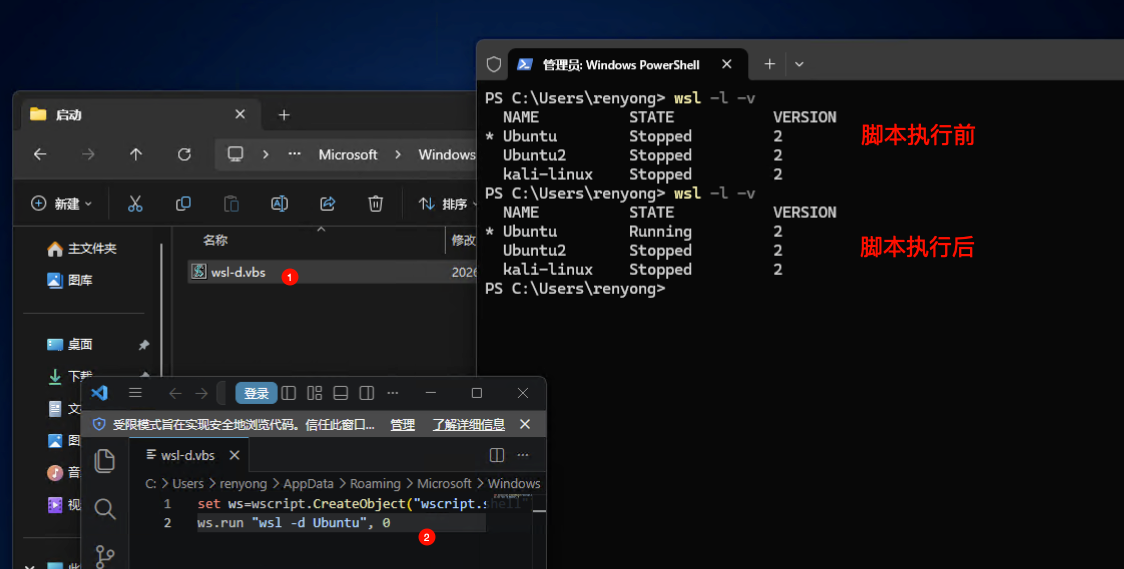
Task: Click 管理 link in restricted mode banner
Action: [x=402, y=425]
